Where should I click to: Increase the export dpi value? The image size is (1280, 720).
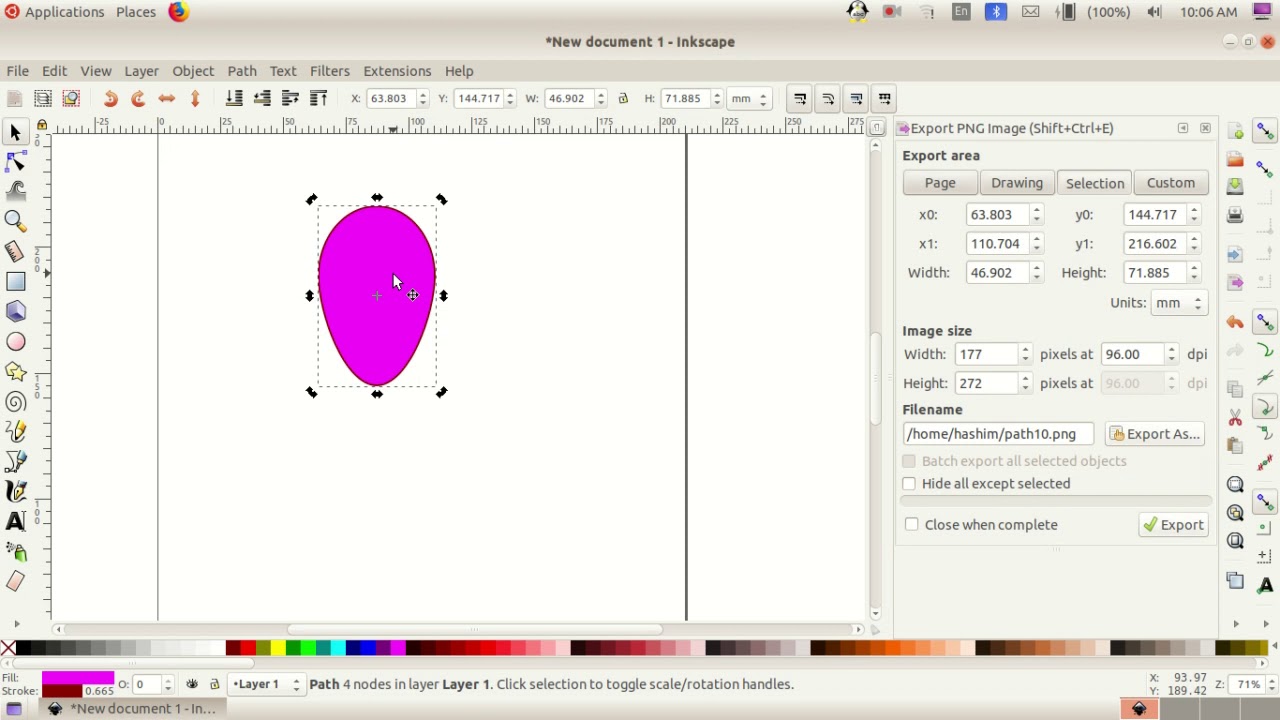1171,350
